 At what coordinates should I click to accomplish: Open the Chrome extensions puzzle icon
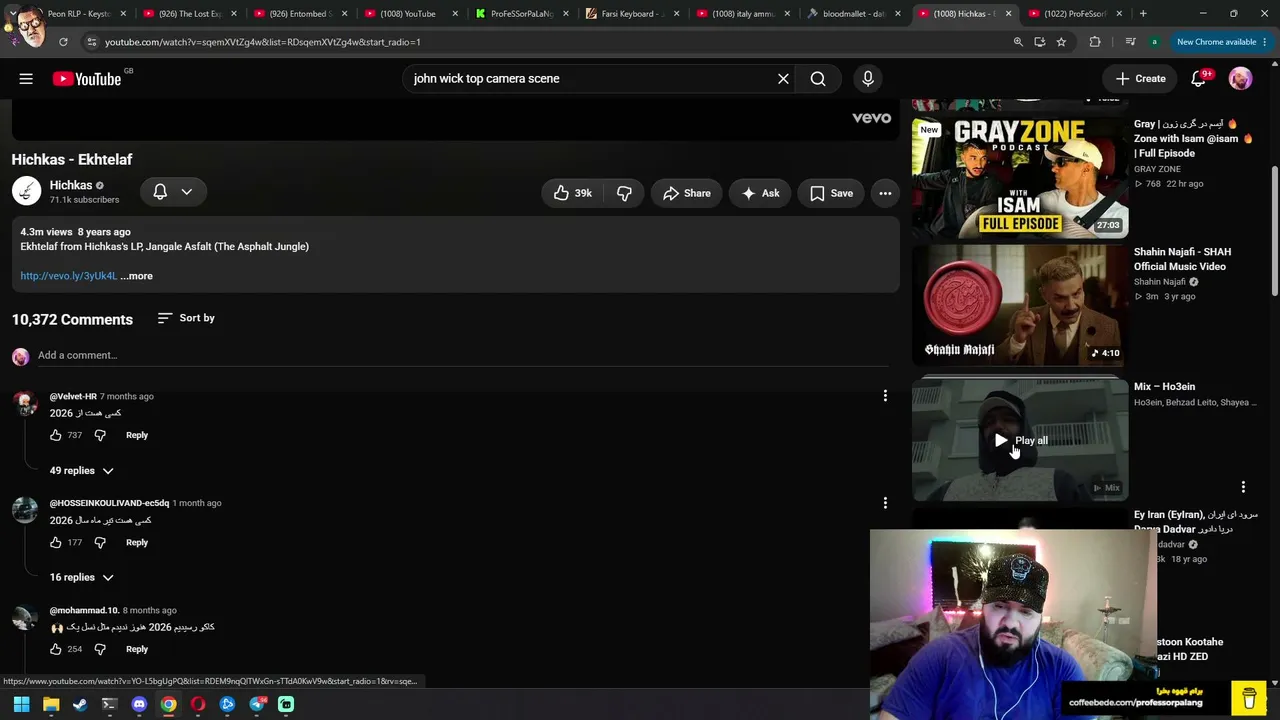point(1095,42)
